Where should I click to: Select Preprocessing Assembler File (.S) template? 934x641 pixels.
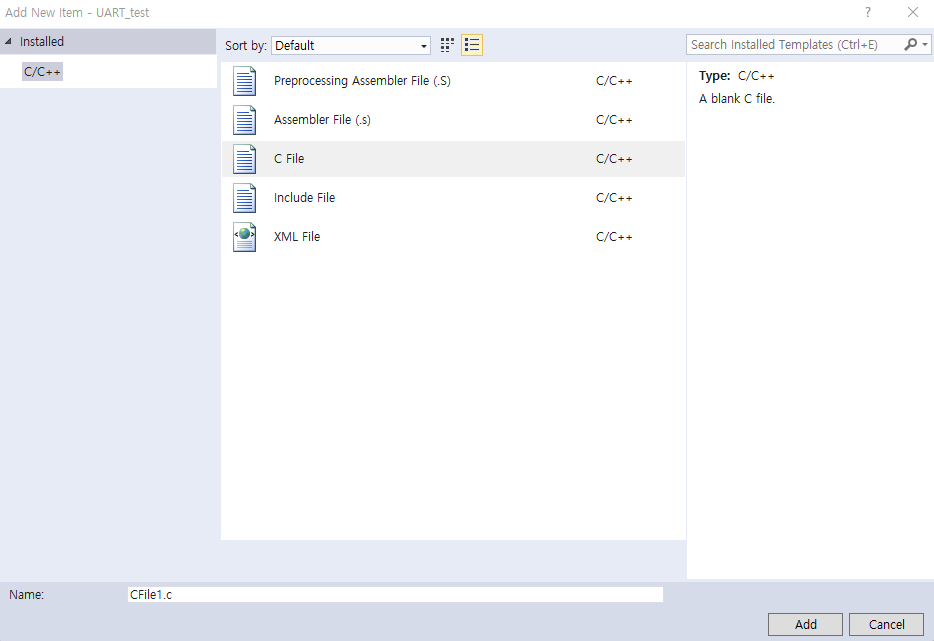(x=453, y=81)
